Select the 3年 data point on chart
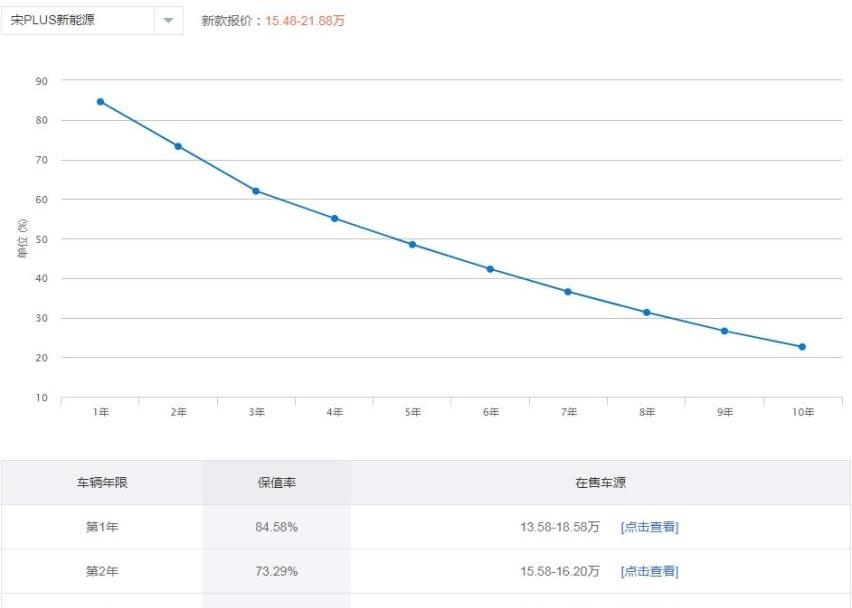 tap(256, 191)
